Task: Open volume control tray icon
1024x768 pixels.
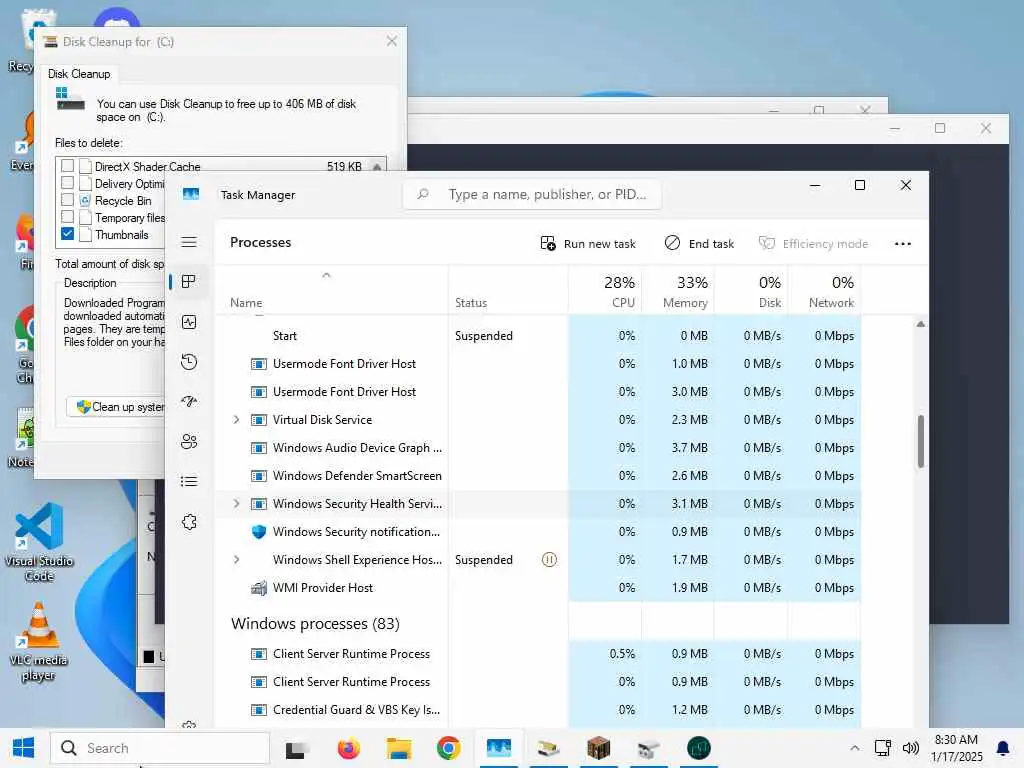Action: point(910,748)
